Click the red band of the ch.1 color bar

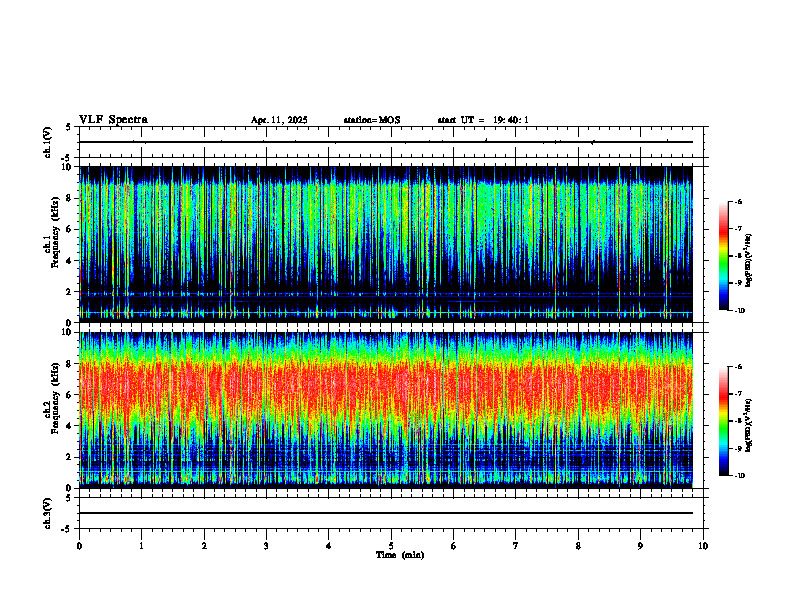pyautogui.click(x=724, y=233)
